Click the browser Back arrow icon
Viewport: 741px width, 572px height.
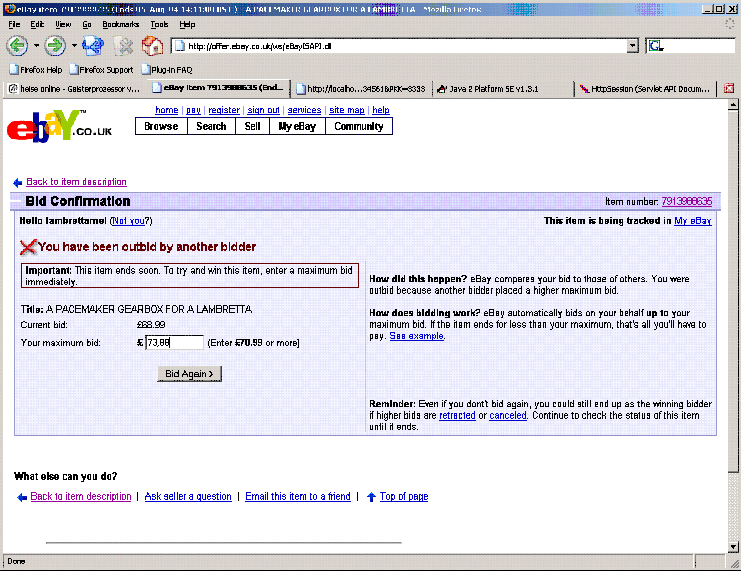(17, 46)
